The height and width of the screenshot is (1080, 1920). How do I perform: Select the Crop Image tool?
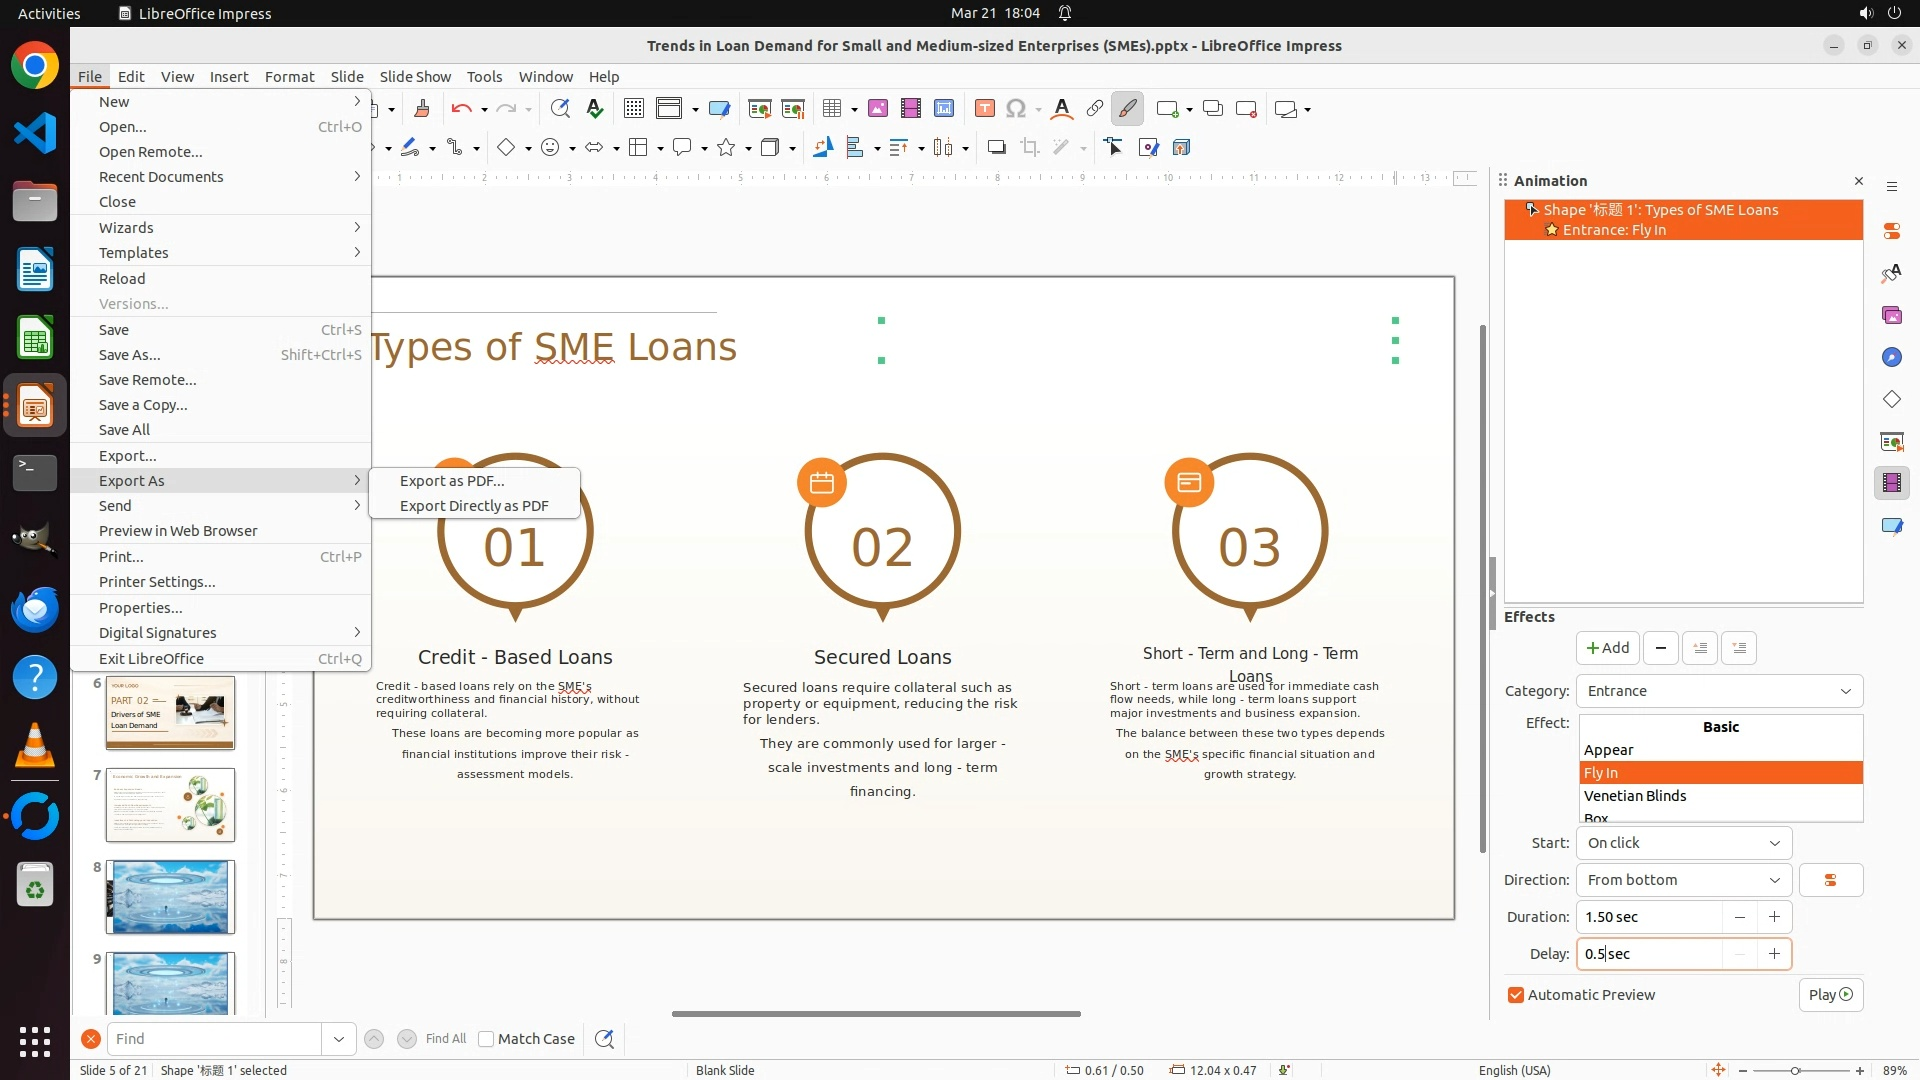1029,148
